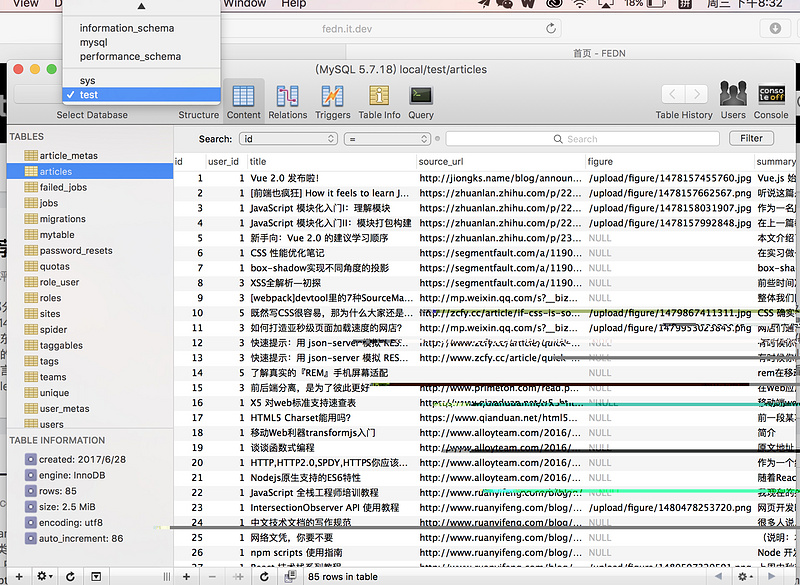Click the Safari address bar fedn.it.dev

[x=347, y=29]
